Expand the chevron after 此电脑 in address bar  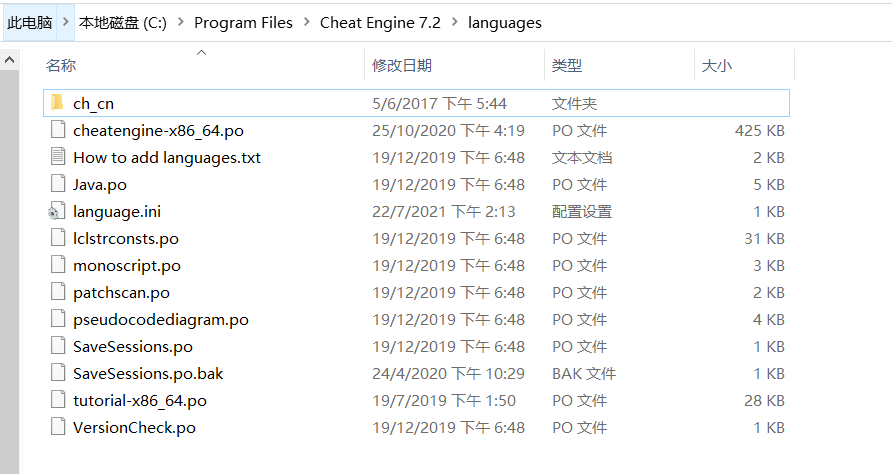pyautogui.click(x=65, y=22)
